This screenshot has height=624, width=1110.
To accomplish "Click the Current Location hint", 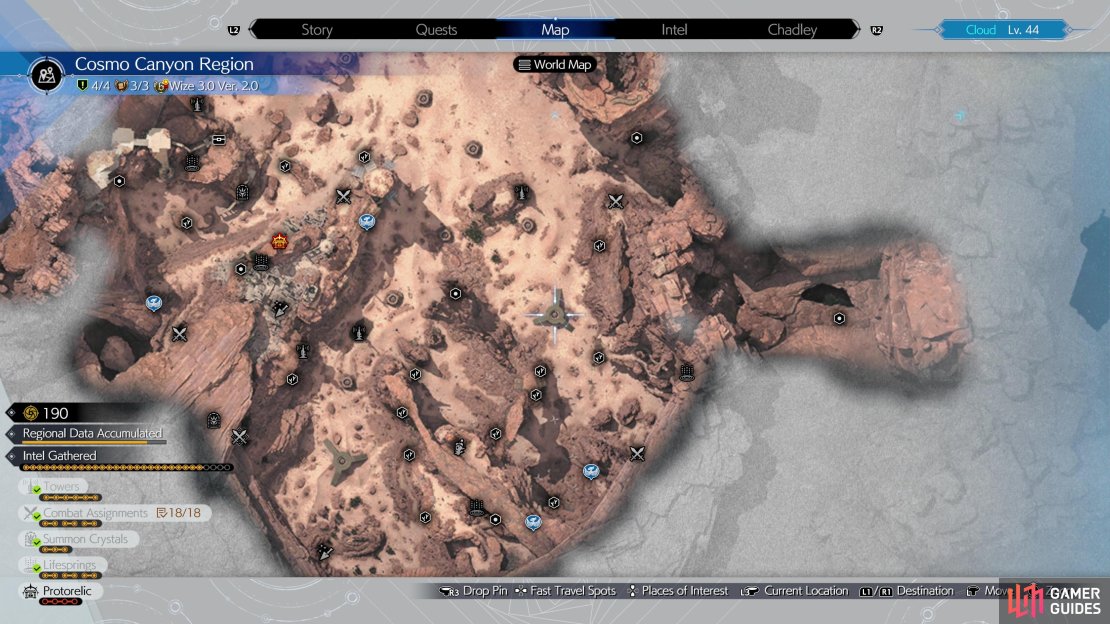I will tap(795, 591).
